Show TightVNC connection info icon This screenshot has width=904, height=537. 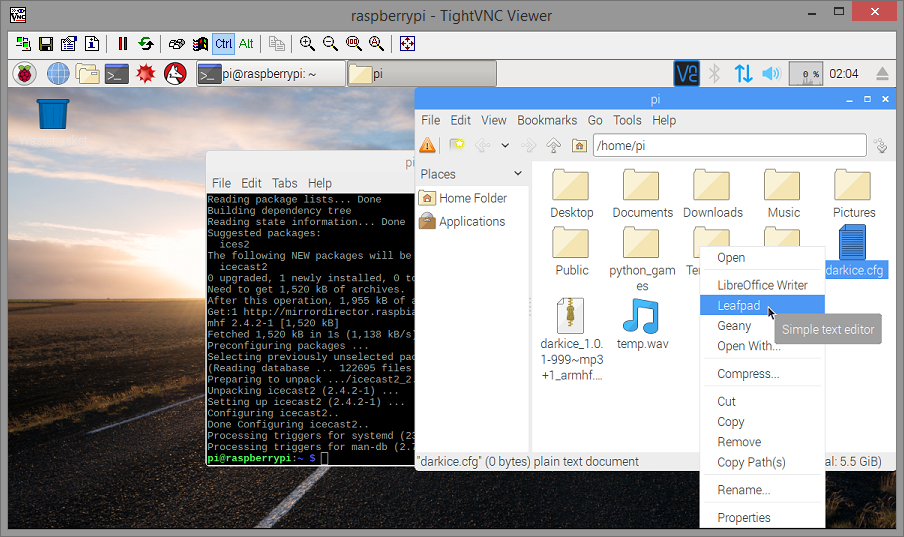click(x=92, y=44)
